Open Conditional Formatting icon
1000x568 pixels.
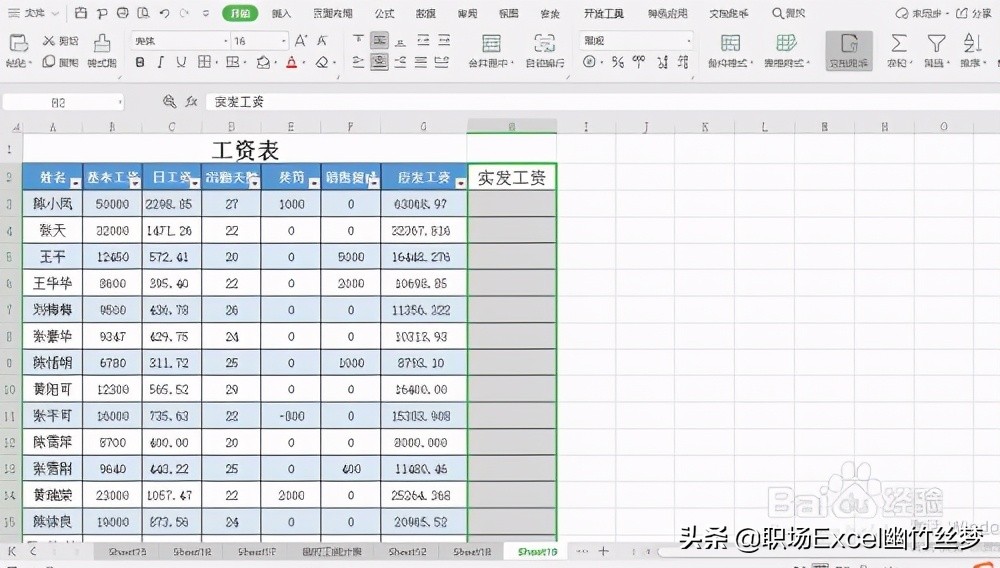[x=730, y=43]
